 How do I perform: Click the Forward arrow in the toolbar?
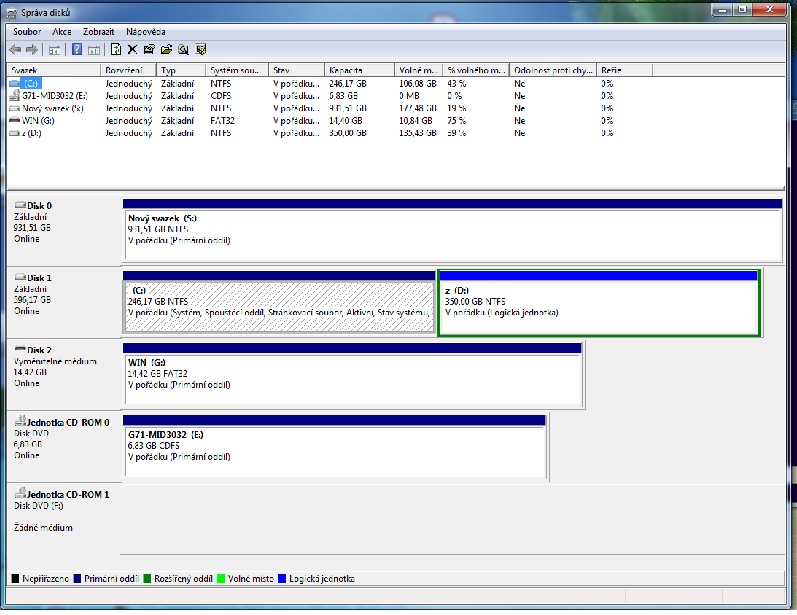point(32,49)
